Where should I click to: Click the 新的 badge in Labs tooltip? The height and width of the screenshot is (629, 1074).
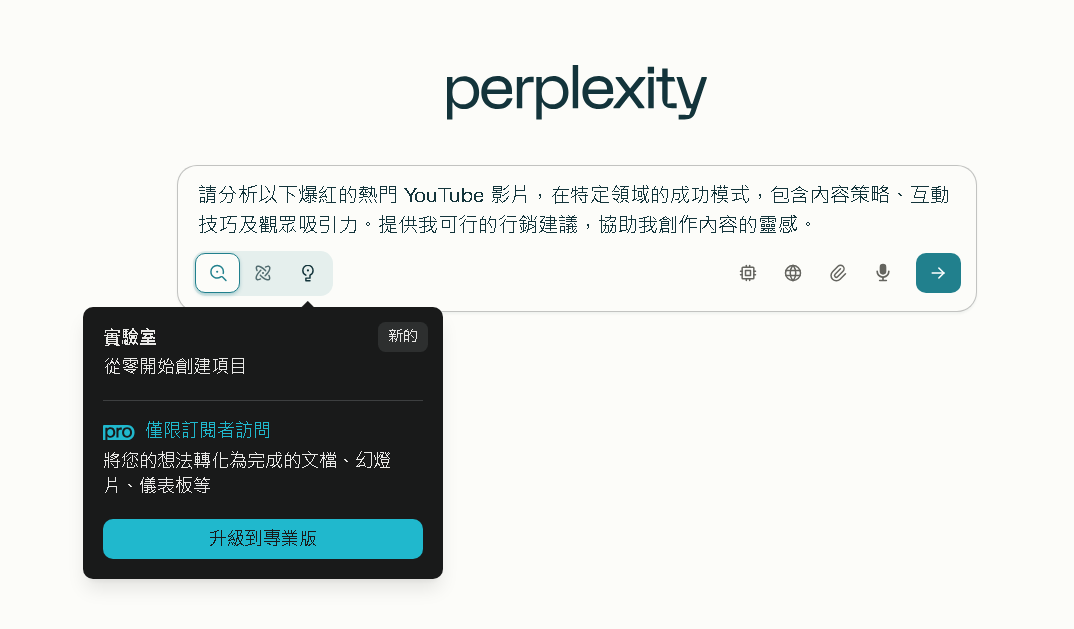coord(403,336)
